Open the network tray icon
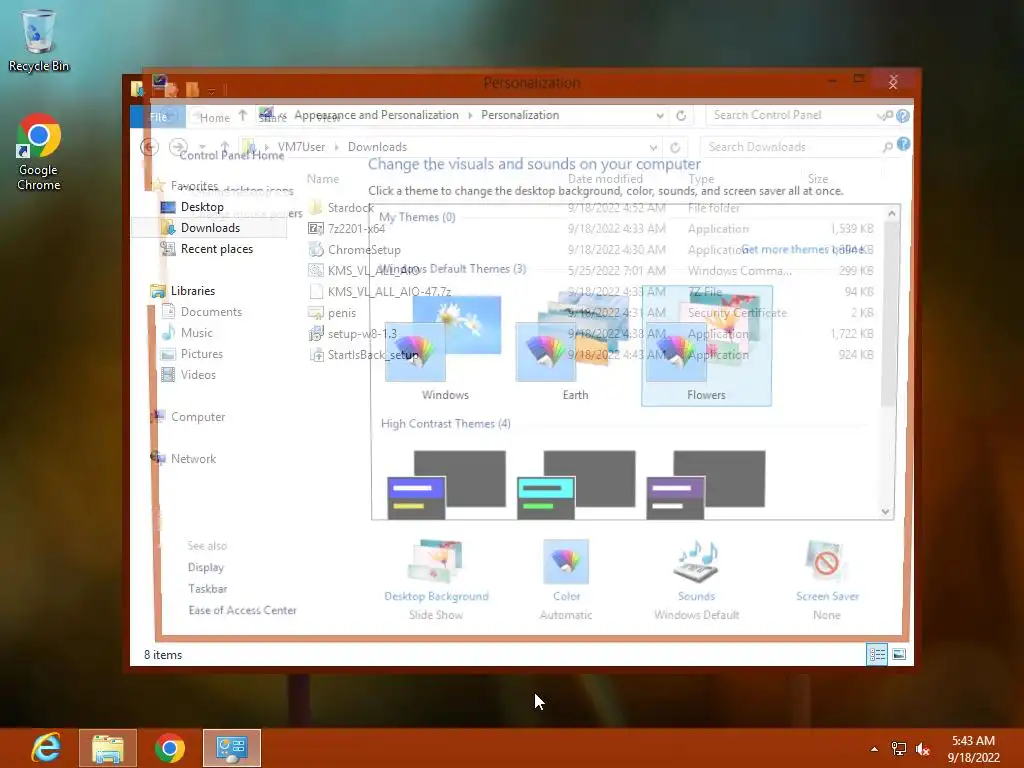Screen dimensions: 1024x768 [899, 749]
